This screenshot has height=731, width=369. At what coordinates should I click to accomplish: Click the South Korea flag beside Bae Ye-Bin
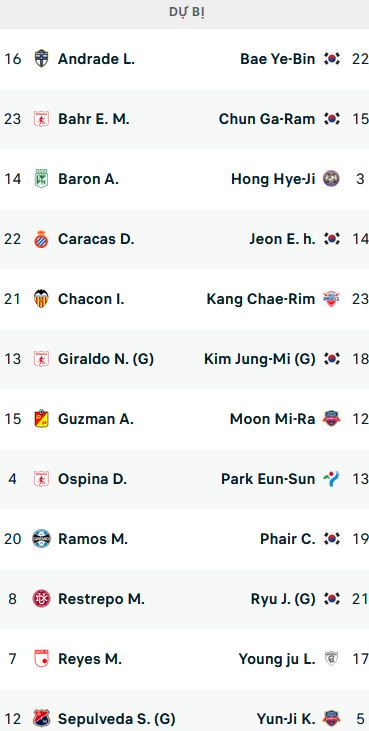click(332, 59)
